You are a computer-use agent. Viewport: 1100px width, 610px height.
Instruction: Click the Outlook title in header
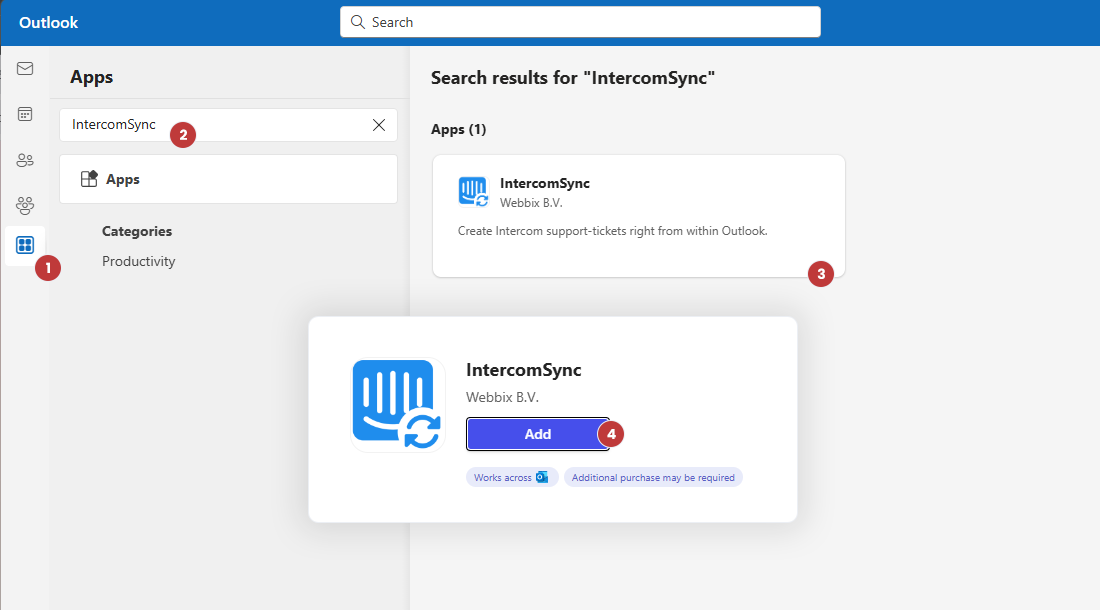pos(48,22)
